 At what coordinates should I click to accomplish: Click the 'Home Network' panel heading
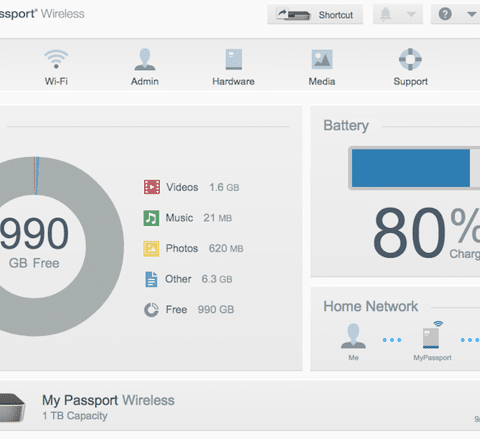point(370,306)
